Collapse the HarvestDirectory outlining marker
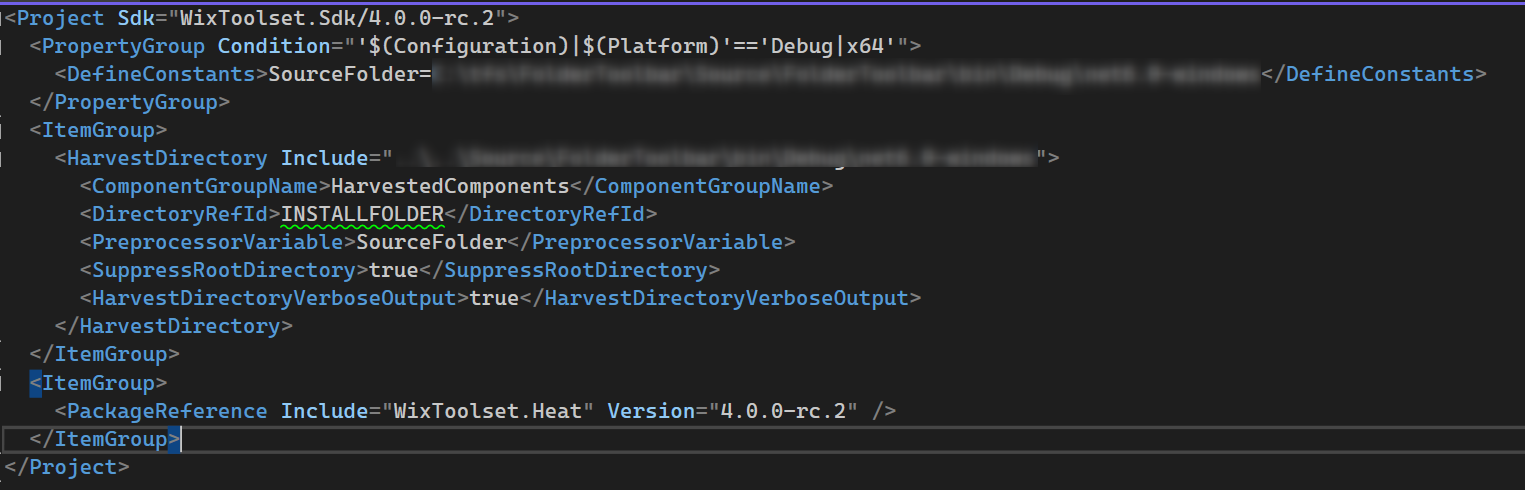1525x490 pixels. click(3, 158)
